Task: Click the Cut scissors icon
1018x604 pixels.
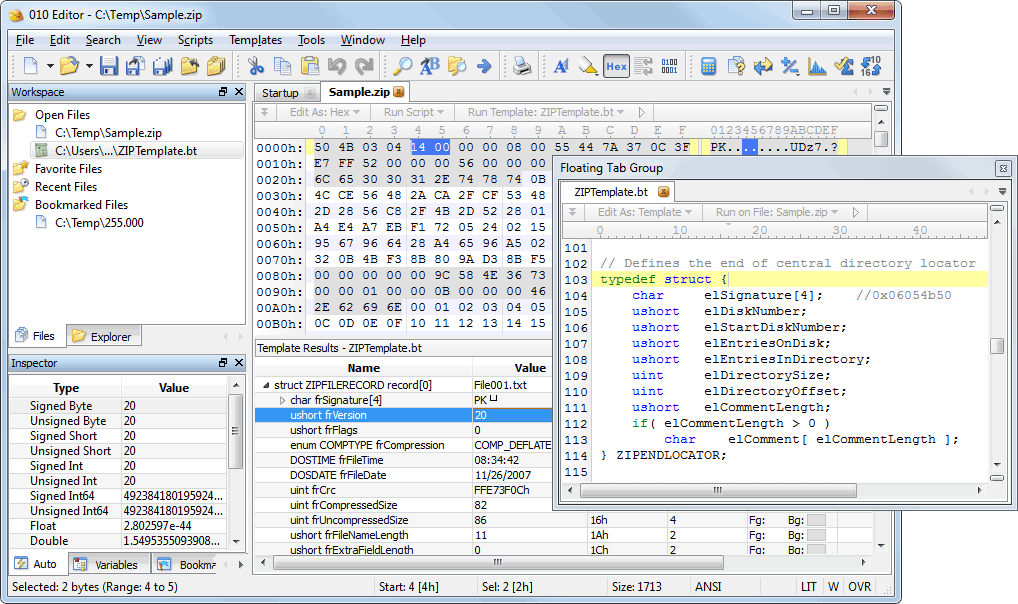Action: 256,67
